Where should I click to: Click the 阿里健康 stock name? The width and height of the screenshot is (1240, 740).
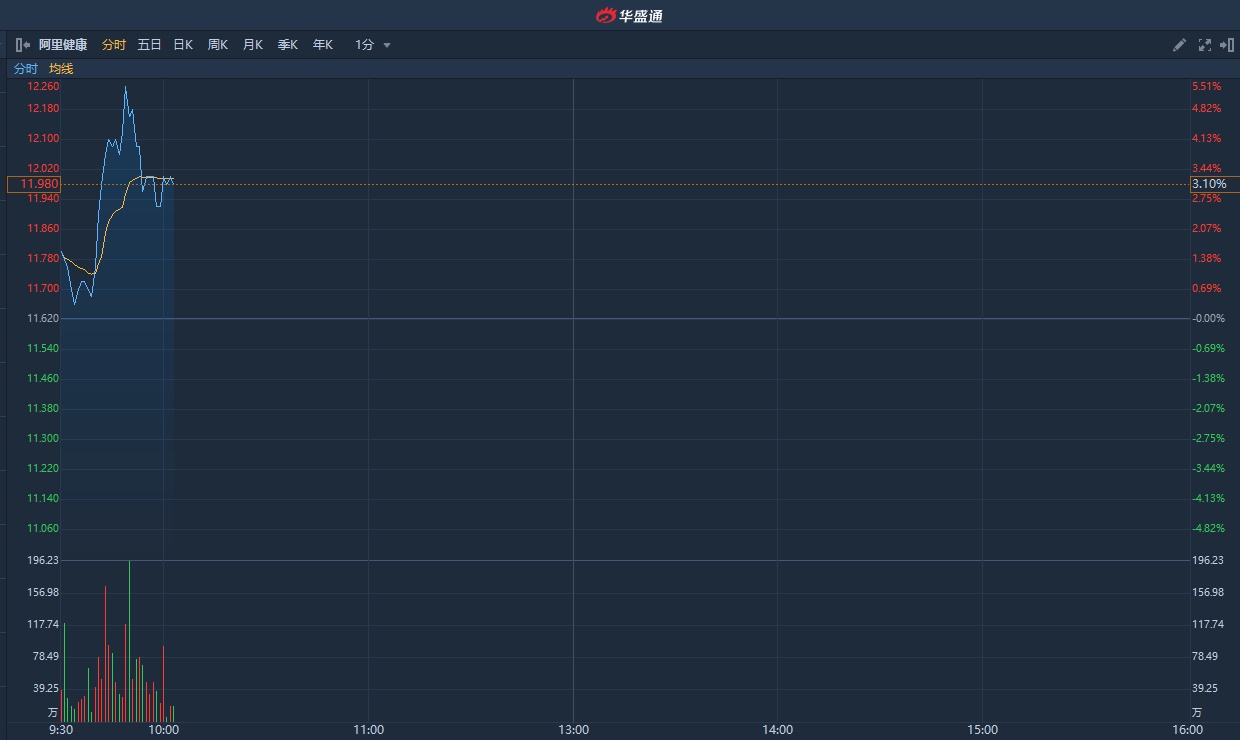[x=63, y=45]
